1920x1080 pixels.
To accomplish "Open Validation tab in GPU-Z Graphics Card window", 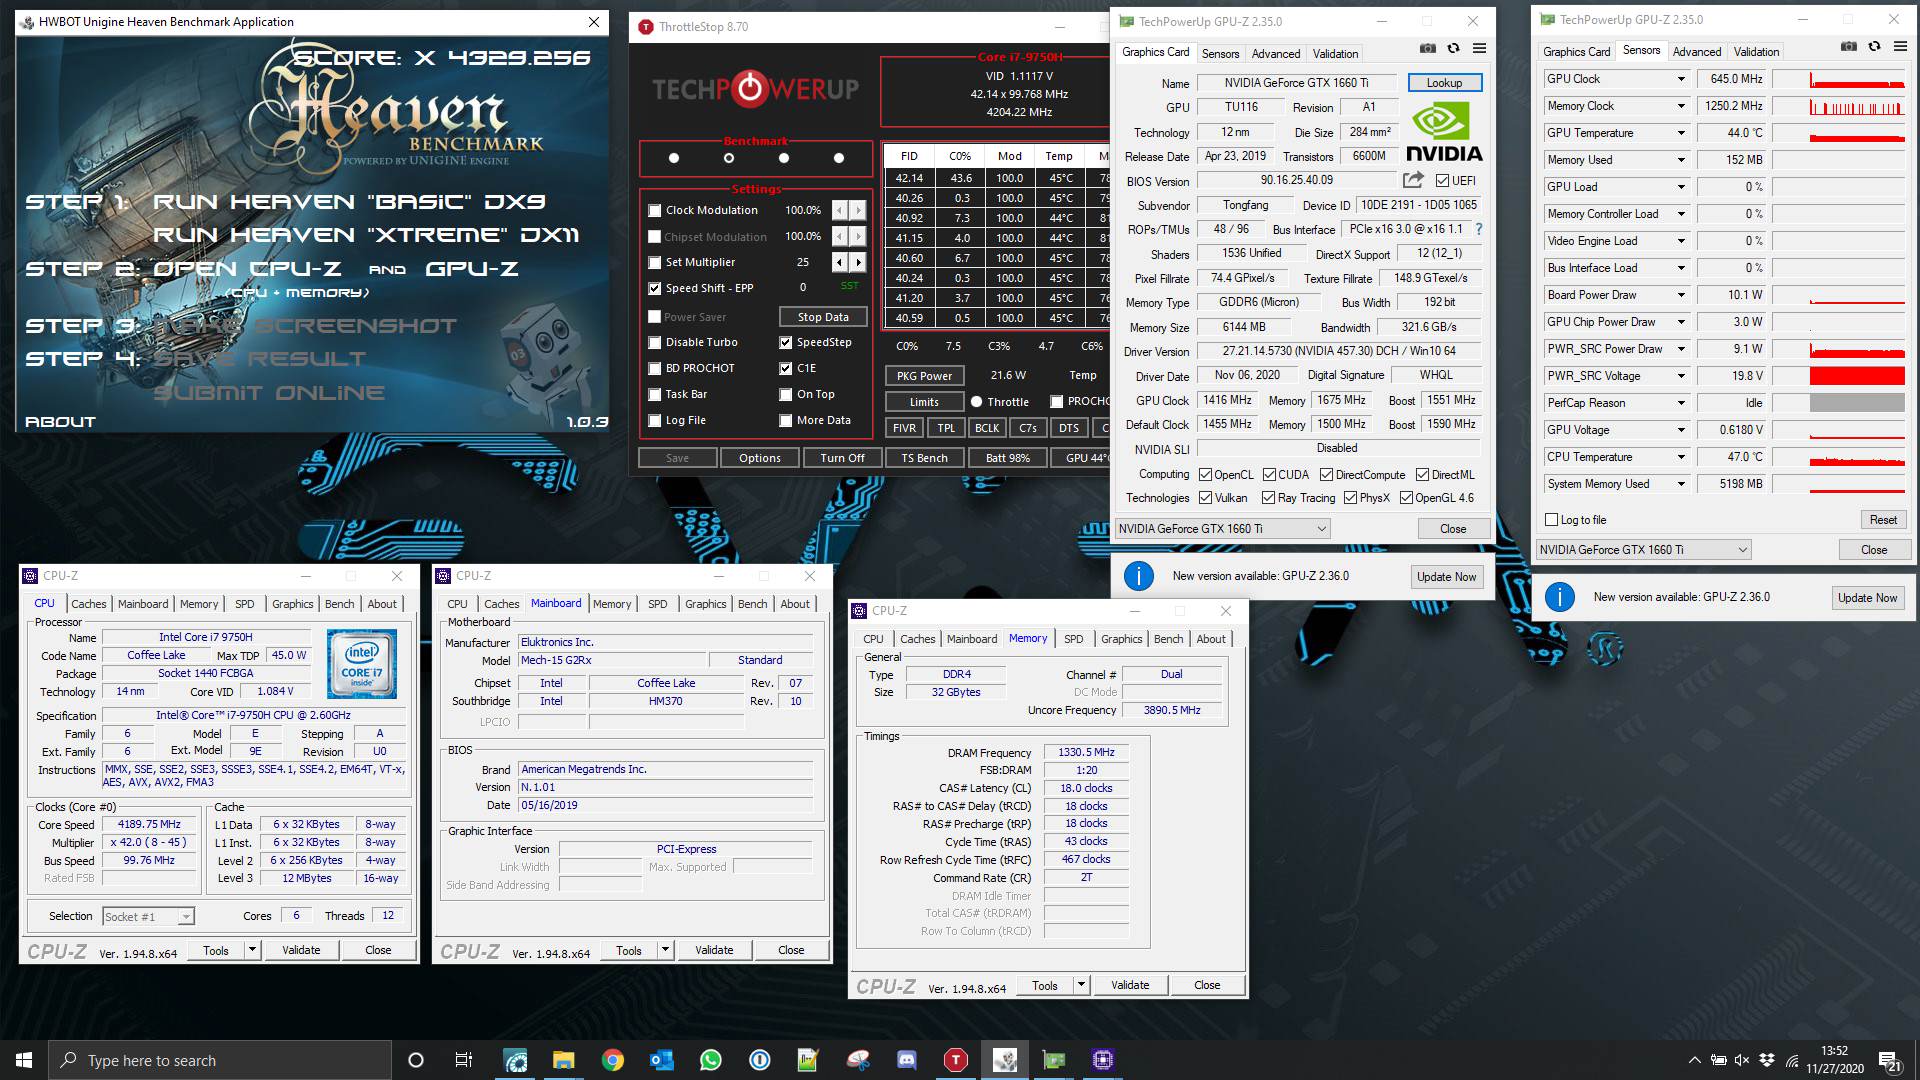I will (1335, 54).
